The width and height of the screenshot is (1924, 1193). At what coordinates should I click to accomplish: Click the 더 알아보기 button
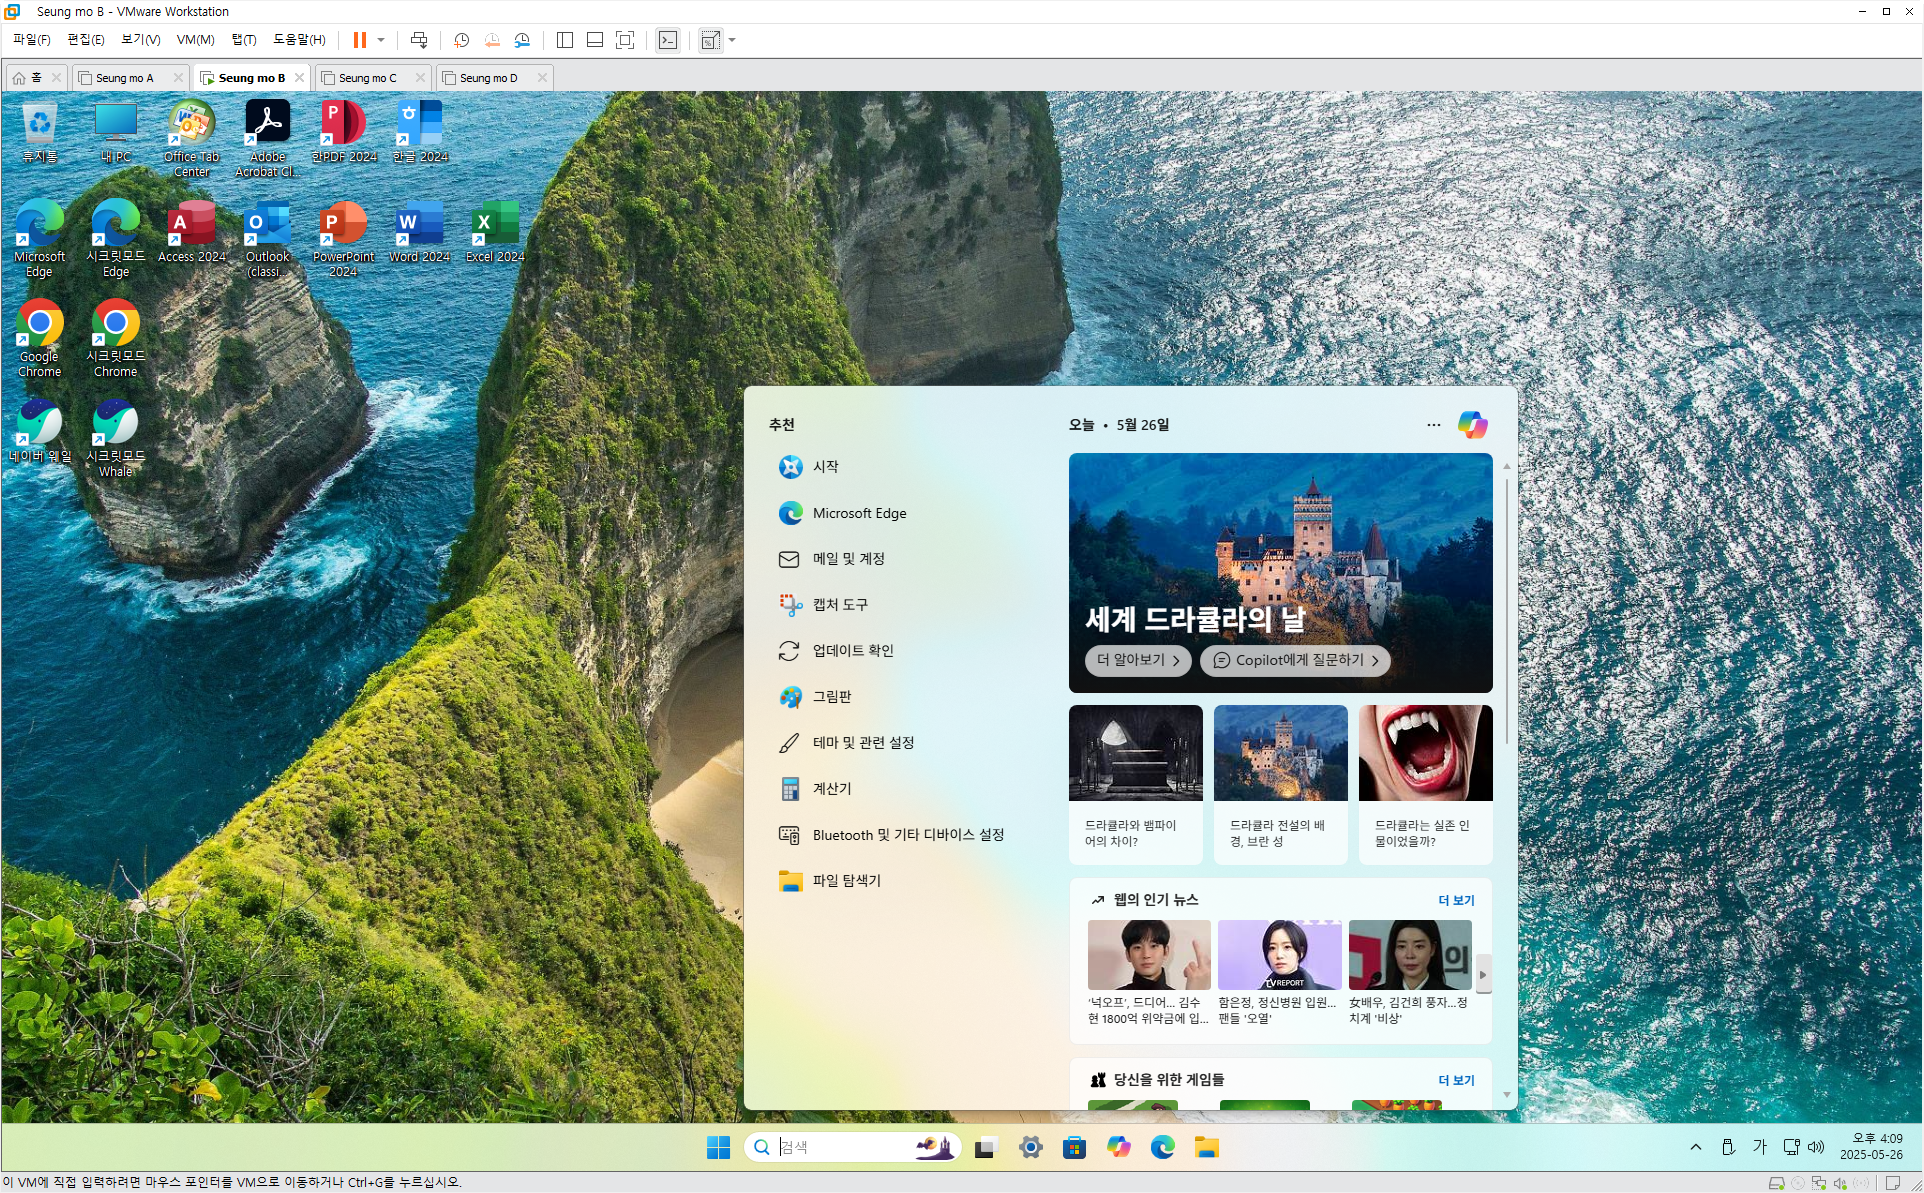tap(1138, 660)
